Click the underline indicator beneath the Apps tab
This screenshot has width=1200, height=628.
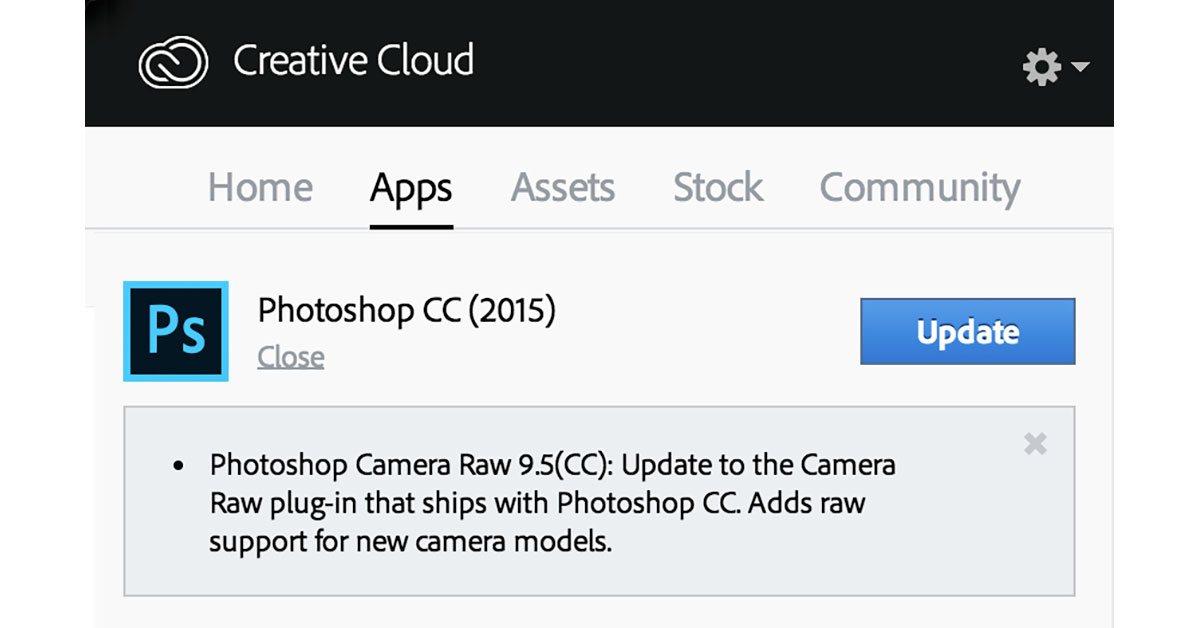(411, 225)
